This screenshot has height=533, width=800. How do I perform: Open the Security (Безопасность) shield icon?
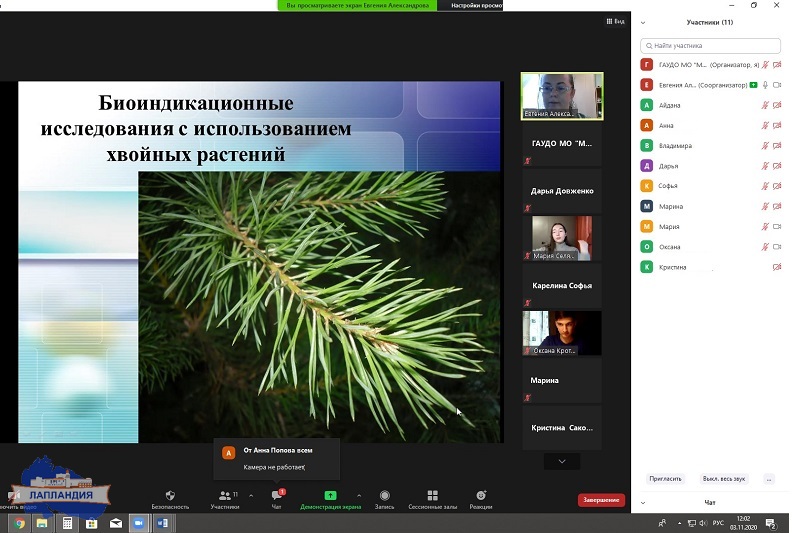[170, 495]
